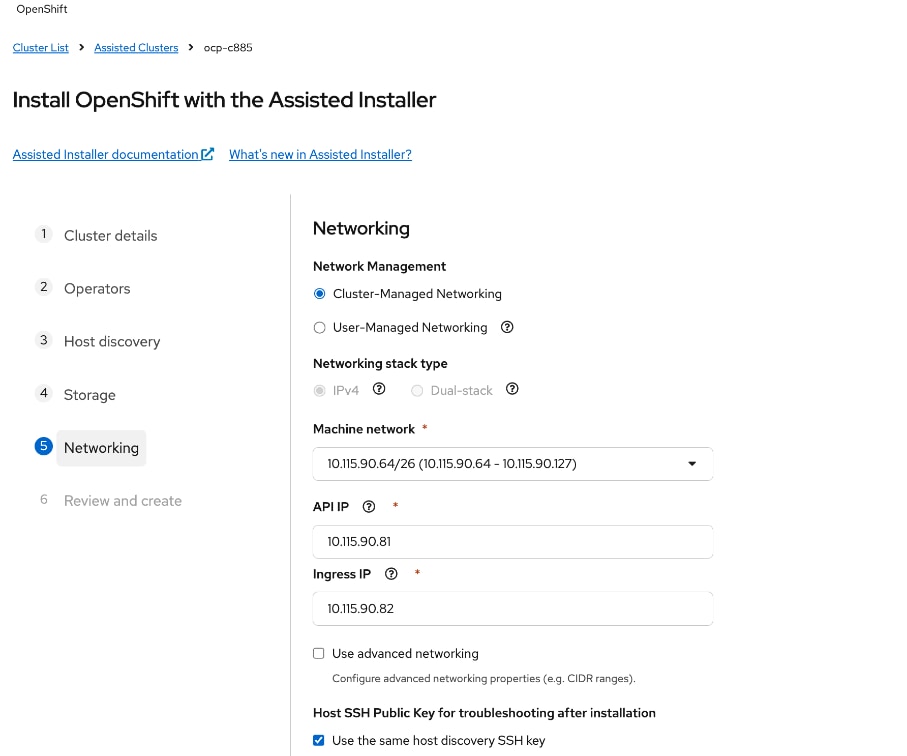Select the User-Managed Networking option
This screenshot has height=756, width=907.
pyautogui.click(x=320, y=327)
